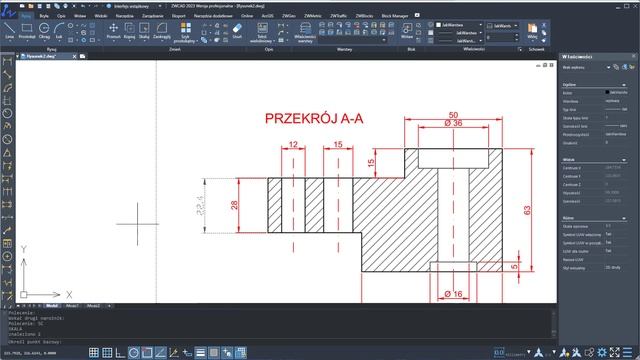Collapse the Ogólne section in properties panel
The height and width of the screenshot is (360, 640).
[624, 85]
